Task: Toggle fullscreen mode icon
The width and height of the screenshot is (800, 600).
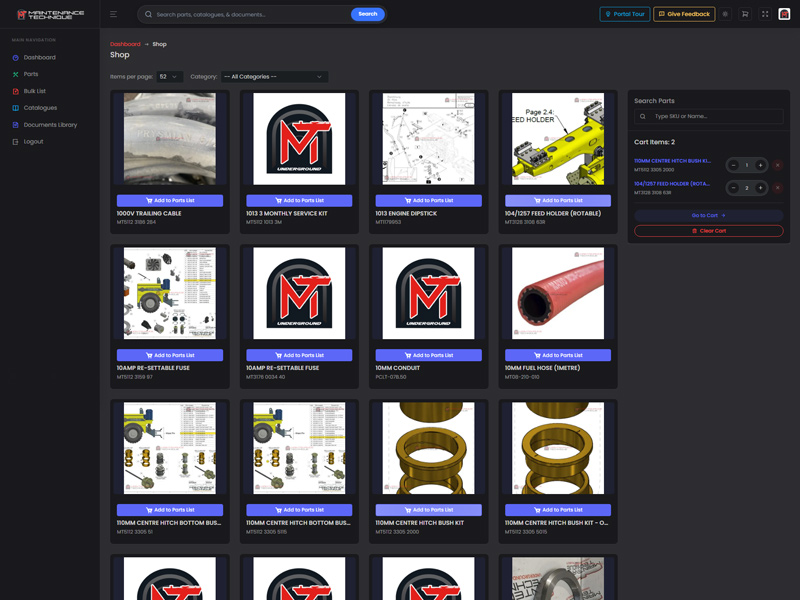Action: coord(765,14)
